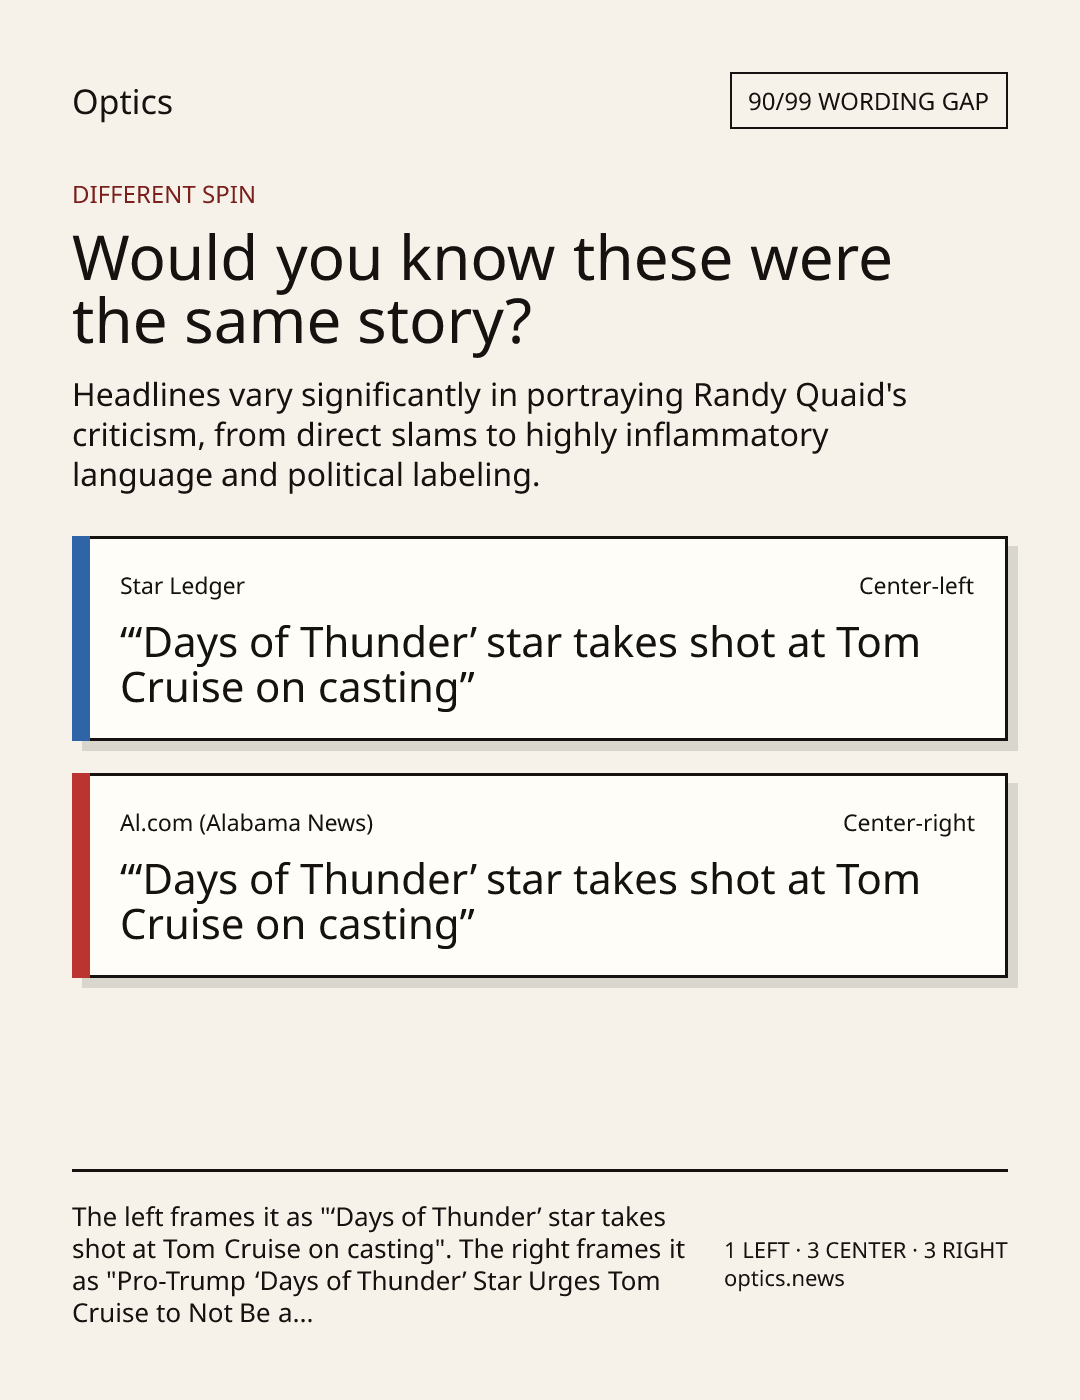Screen dimensions: 1080x1400
Task: Click the Star Ledger source name
Action: tap(182, 586)
